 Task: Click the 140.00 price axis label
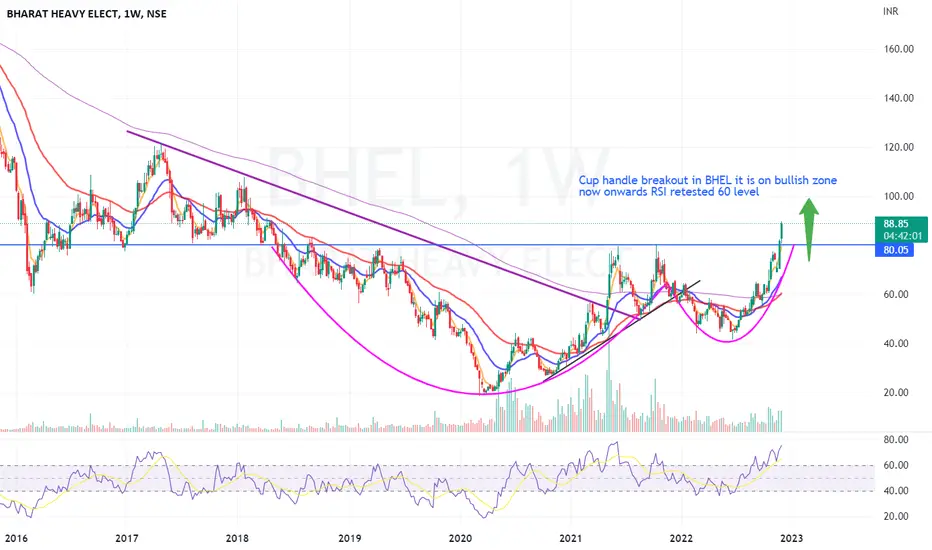[x=898, y=98]
